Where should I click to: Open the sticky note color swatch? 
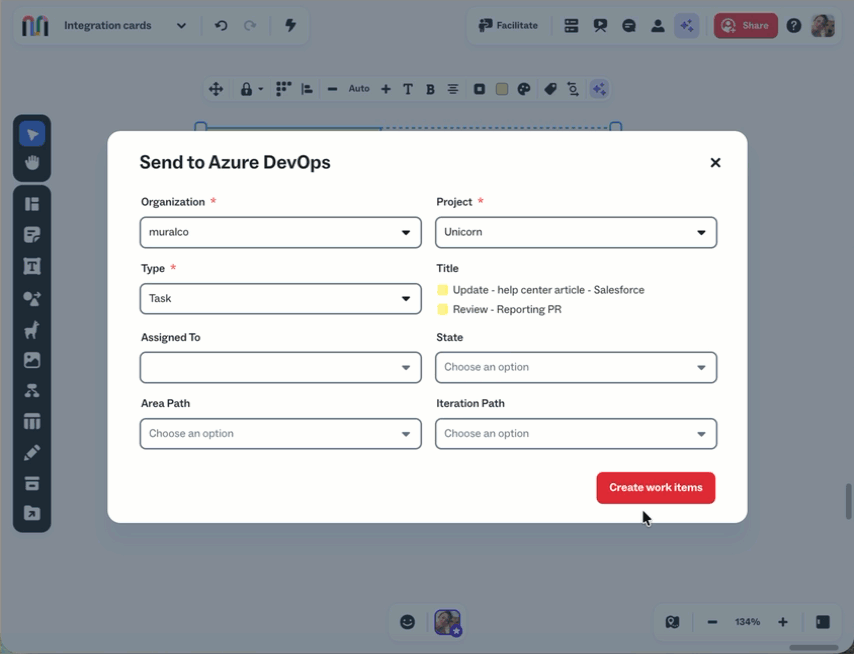502,89
